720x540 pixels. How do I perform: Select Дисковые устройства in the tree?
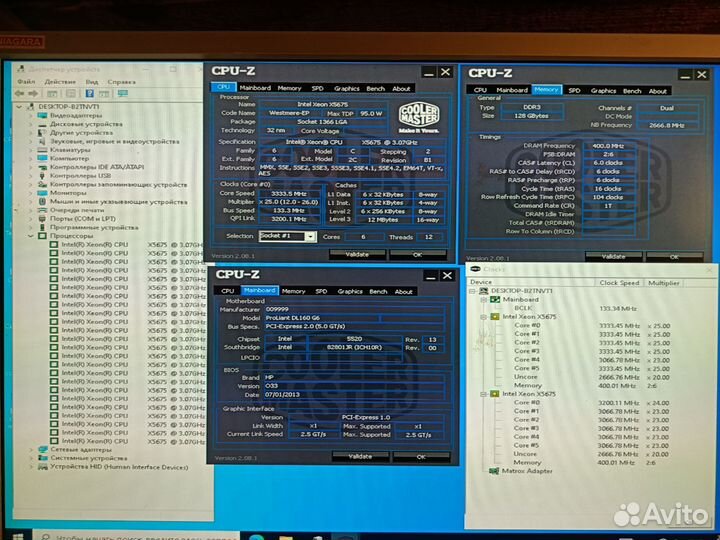point(86,124)
